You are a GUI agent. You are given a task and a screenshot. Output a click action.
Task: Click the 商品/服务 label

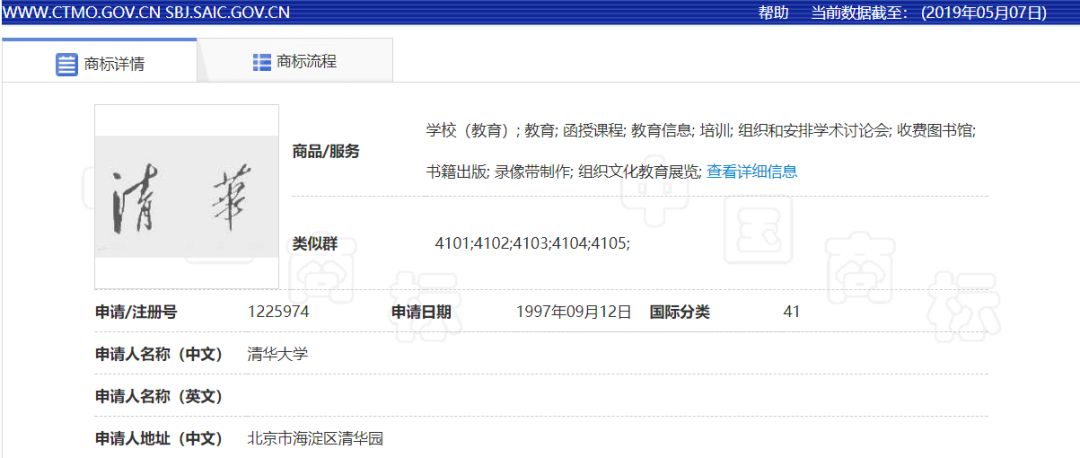pos(326,152)
